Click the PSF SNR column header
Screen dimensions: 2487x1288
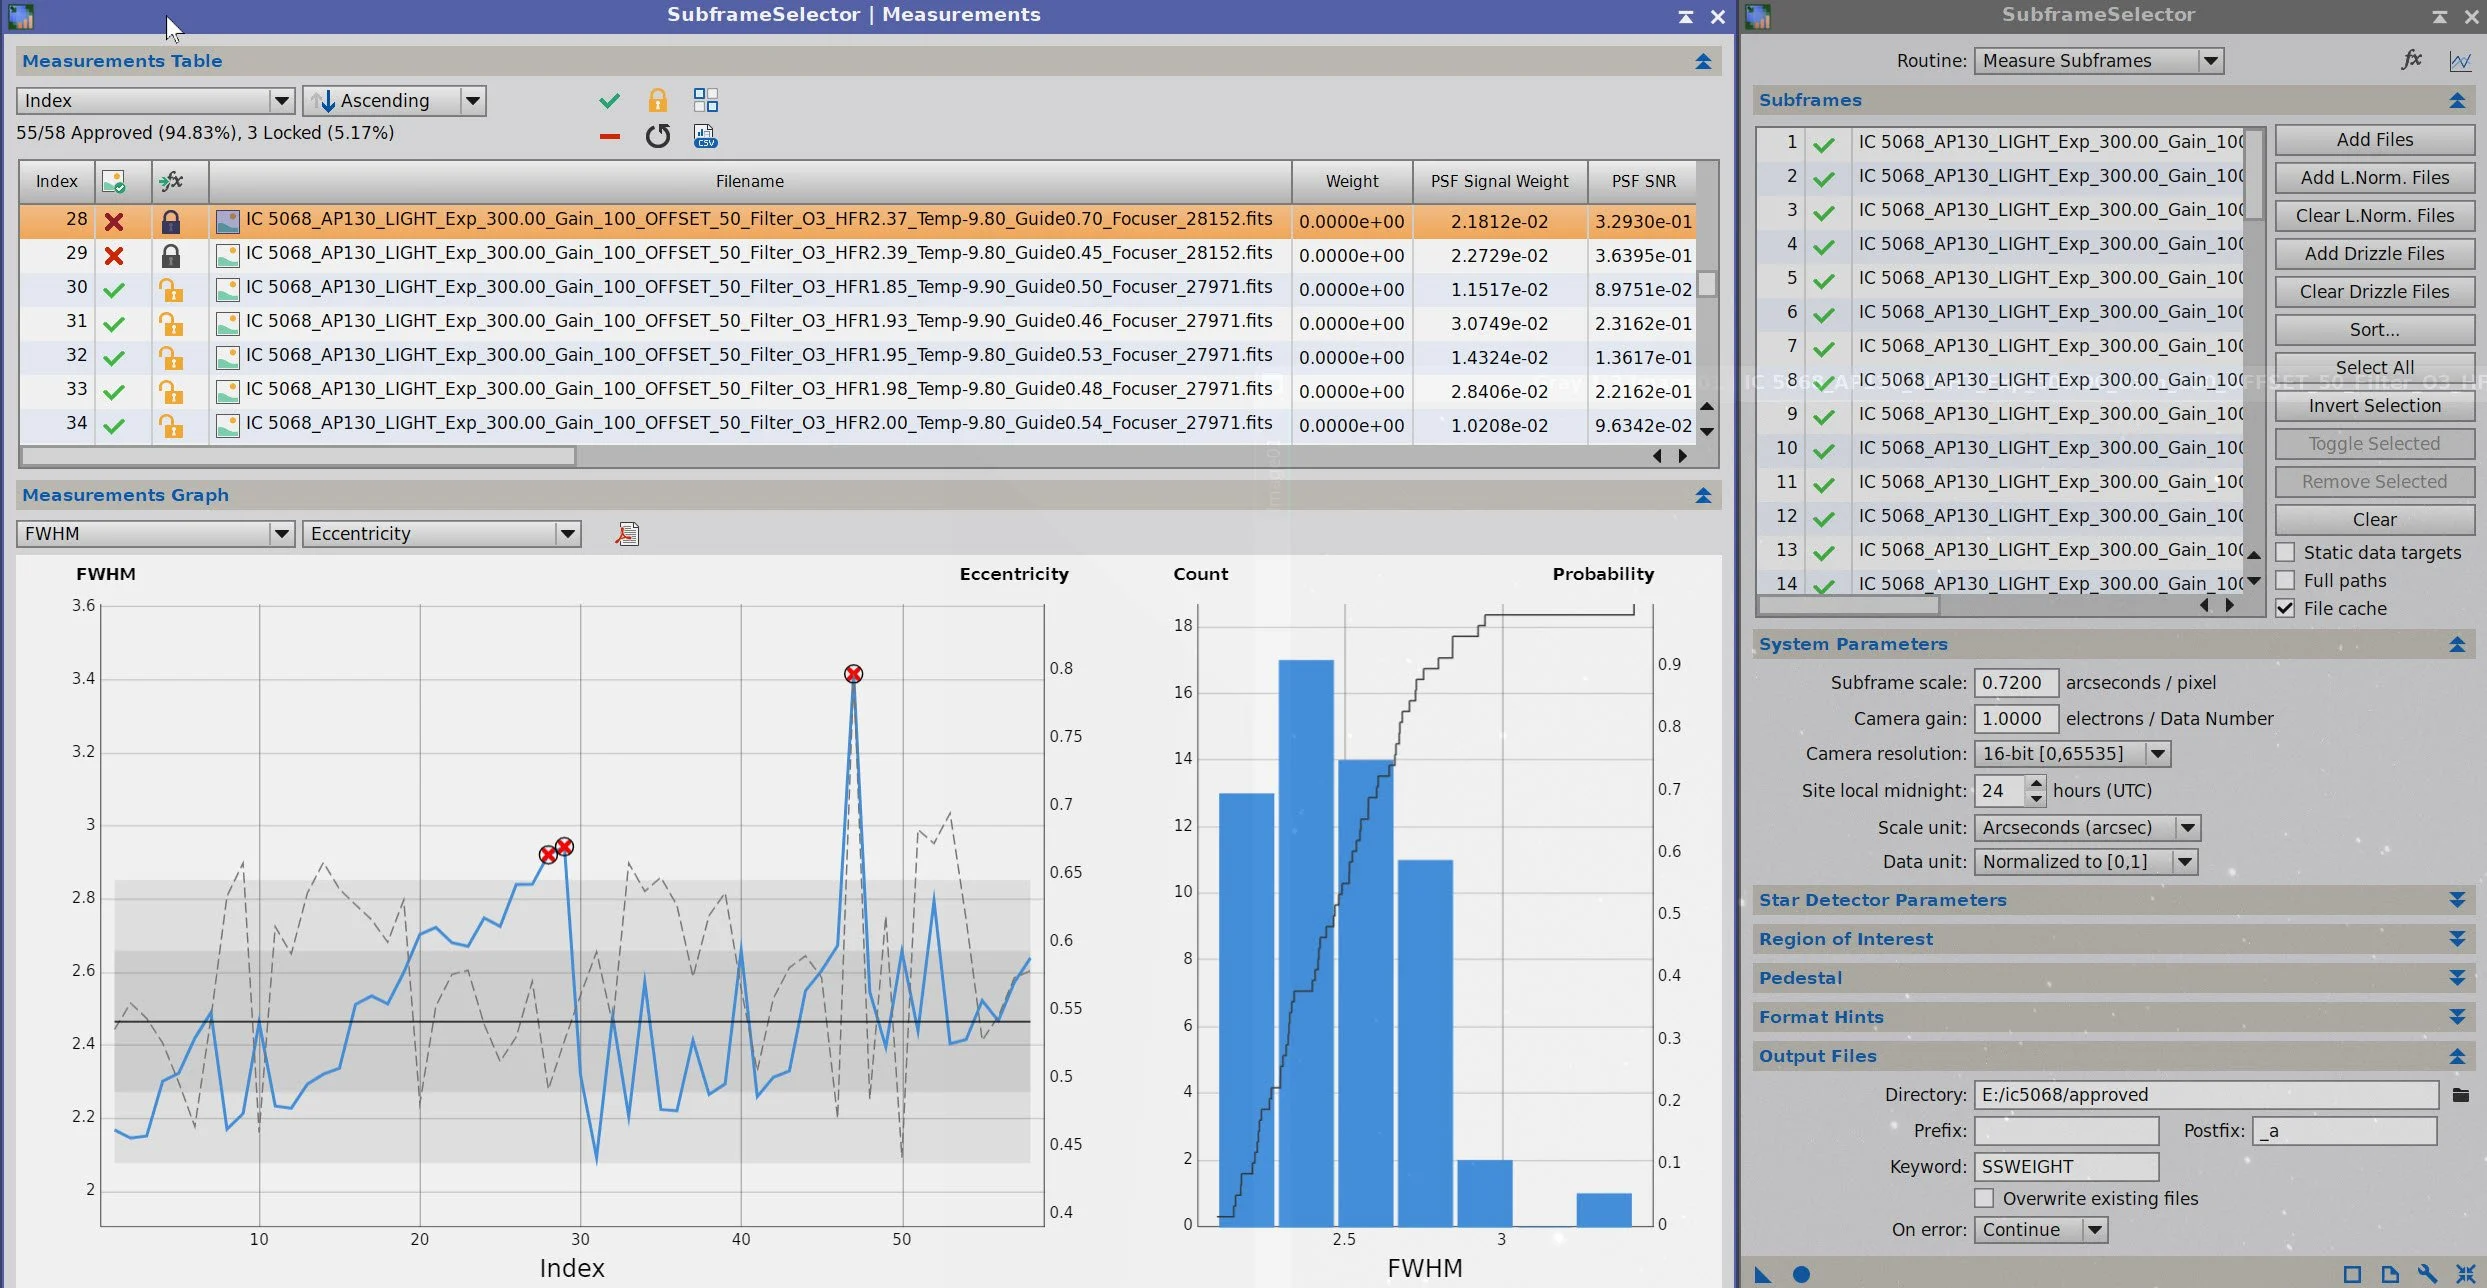pyautogui.click(x=1643, y=181)
